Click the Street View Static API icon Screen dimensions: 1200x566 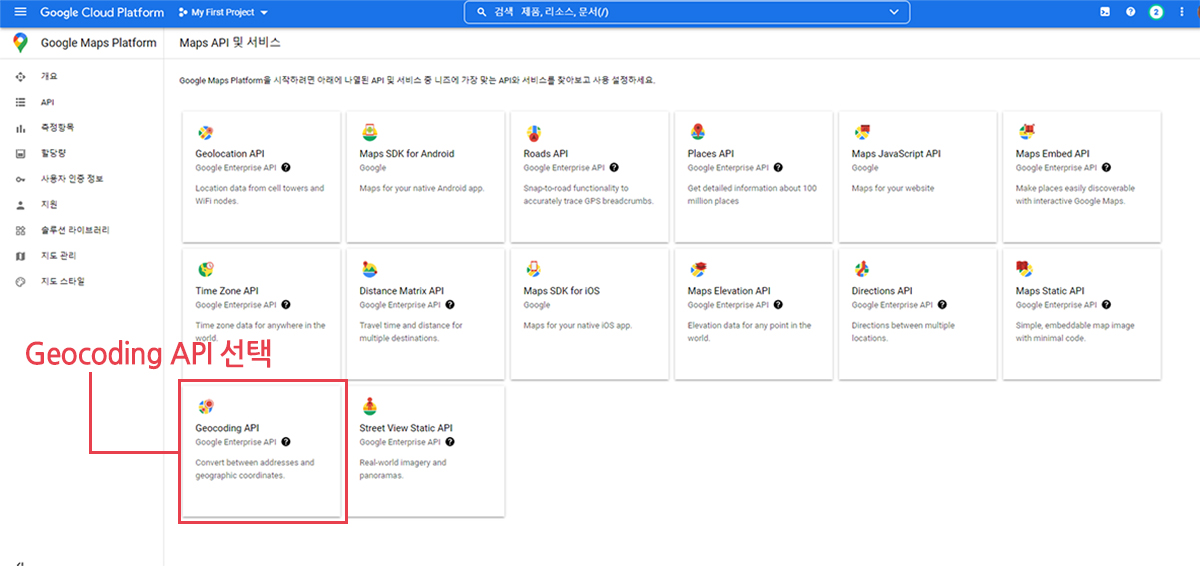coord(369,405)
